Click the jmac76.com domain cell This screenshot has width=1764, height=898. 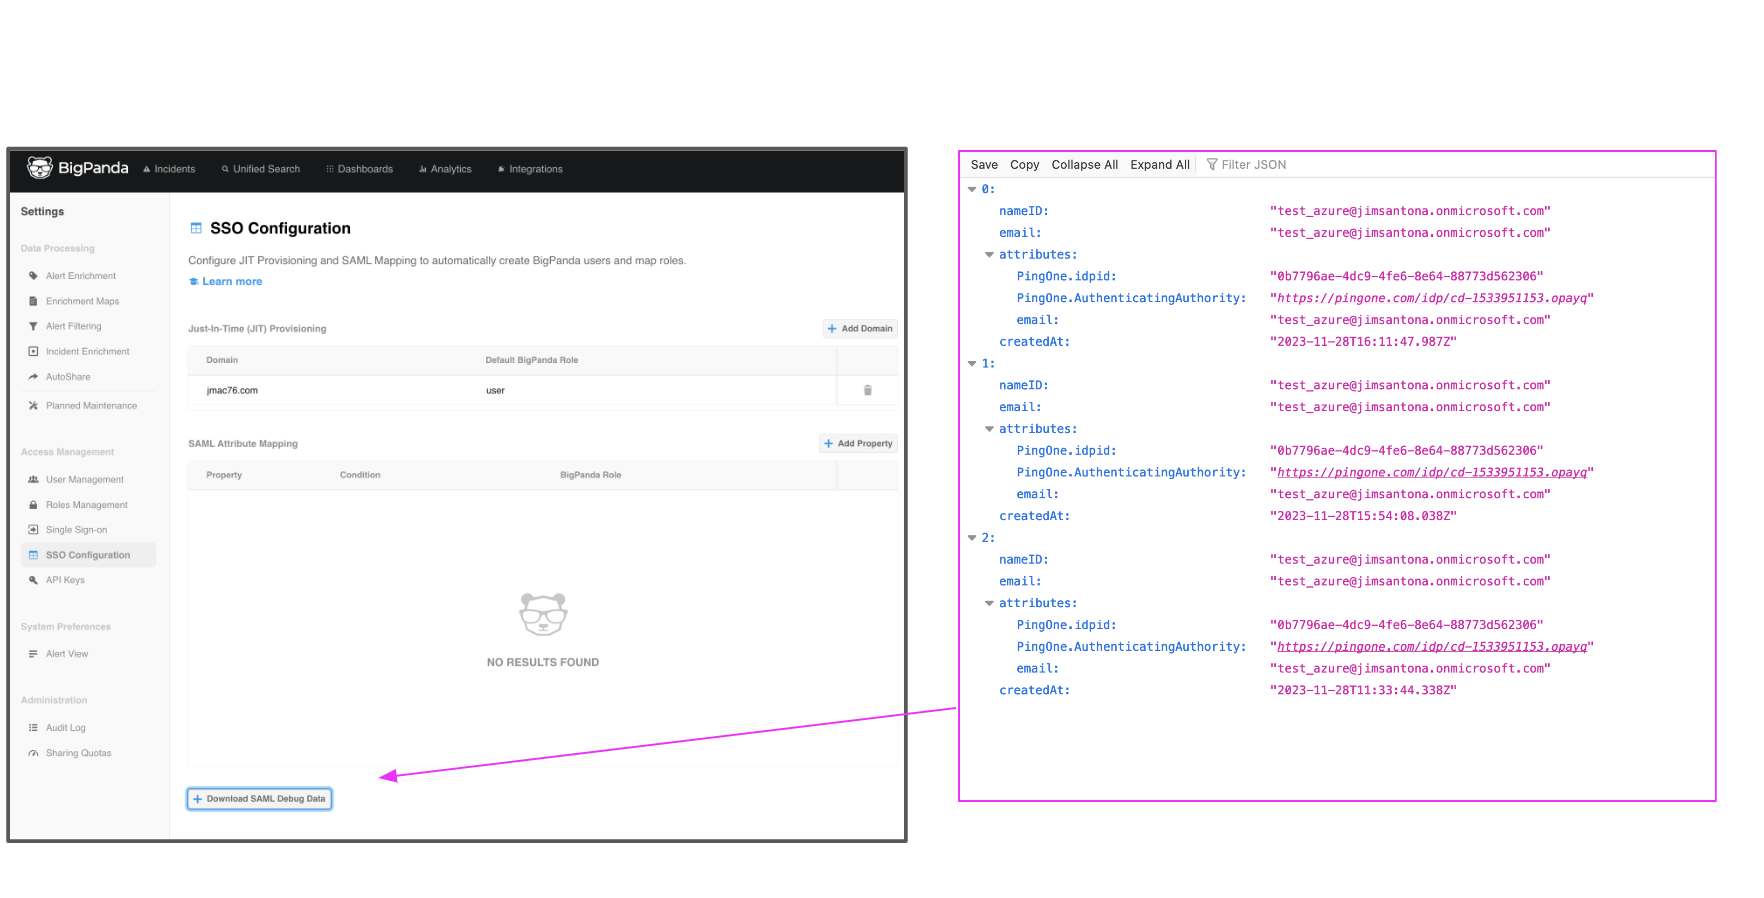click(232, 391)
